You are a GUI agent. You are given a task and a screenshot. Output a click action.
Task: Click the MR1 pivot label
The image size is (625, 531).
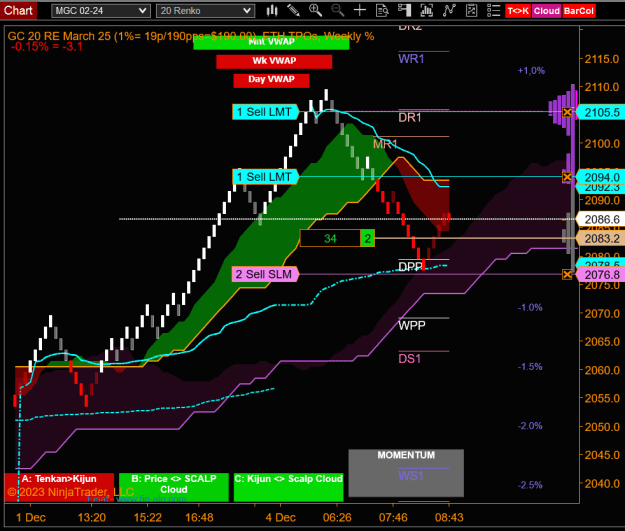(x=385, y=144)
